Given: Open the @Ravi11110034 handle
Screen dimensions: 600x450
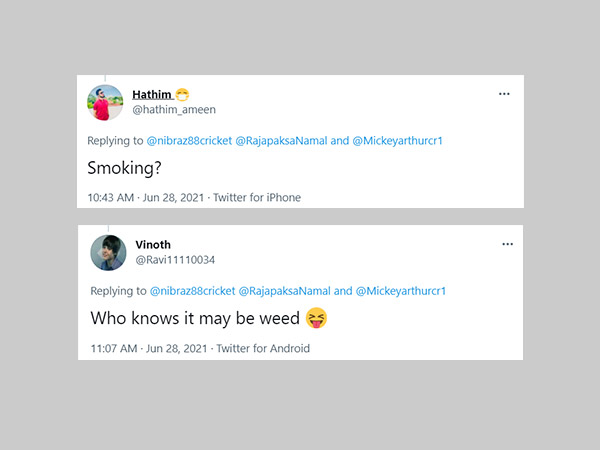Looking at the screenshot, I should tap(175, 260).
